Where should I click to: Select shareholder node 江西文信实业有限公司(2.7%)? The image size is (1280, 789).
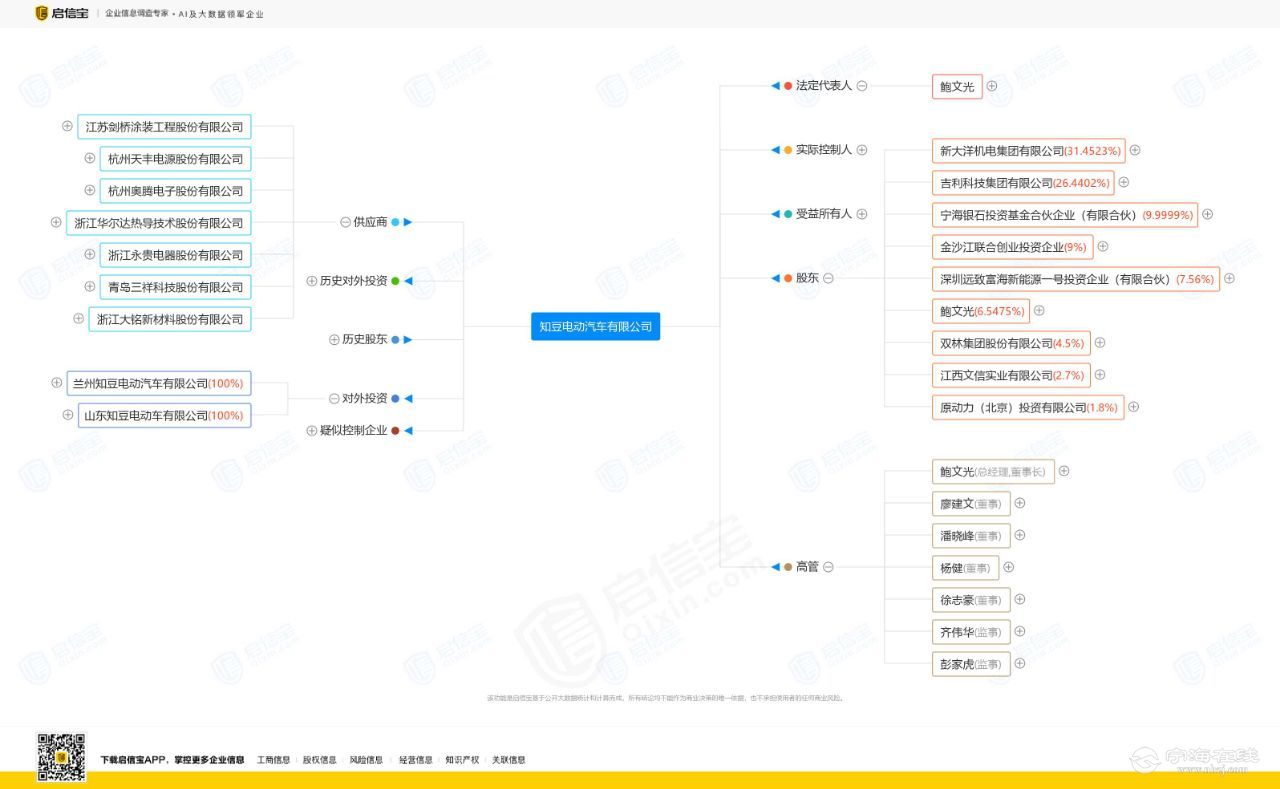click(x=1011, y=375)
